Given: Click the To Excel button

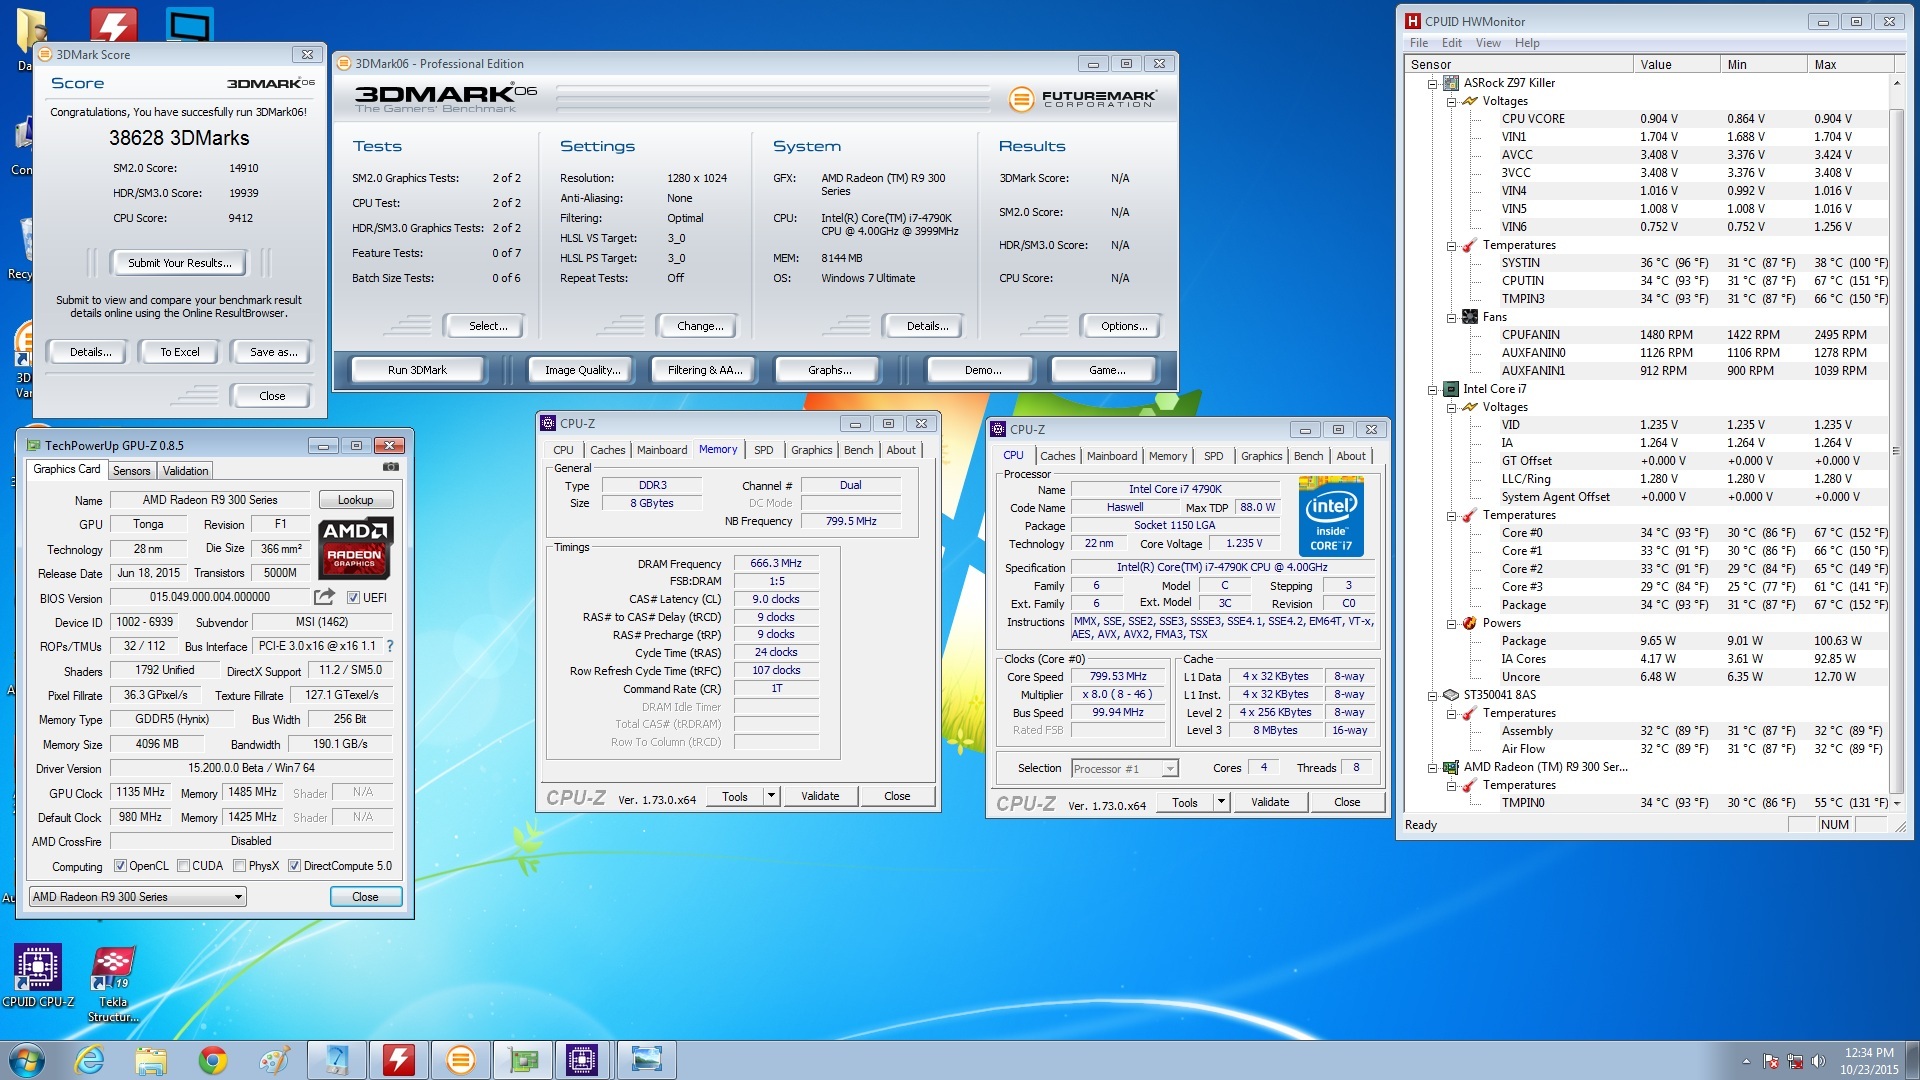Looking at the screenshot, I should pyautogui.click(x=180, y=352).
